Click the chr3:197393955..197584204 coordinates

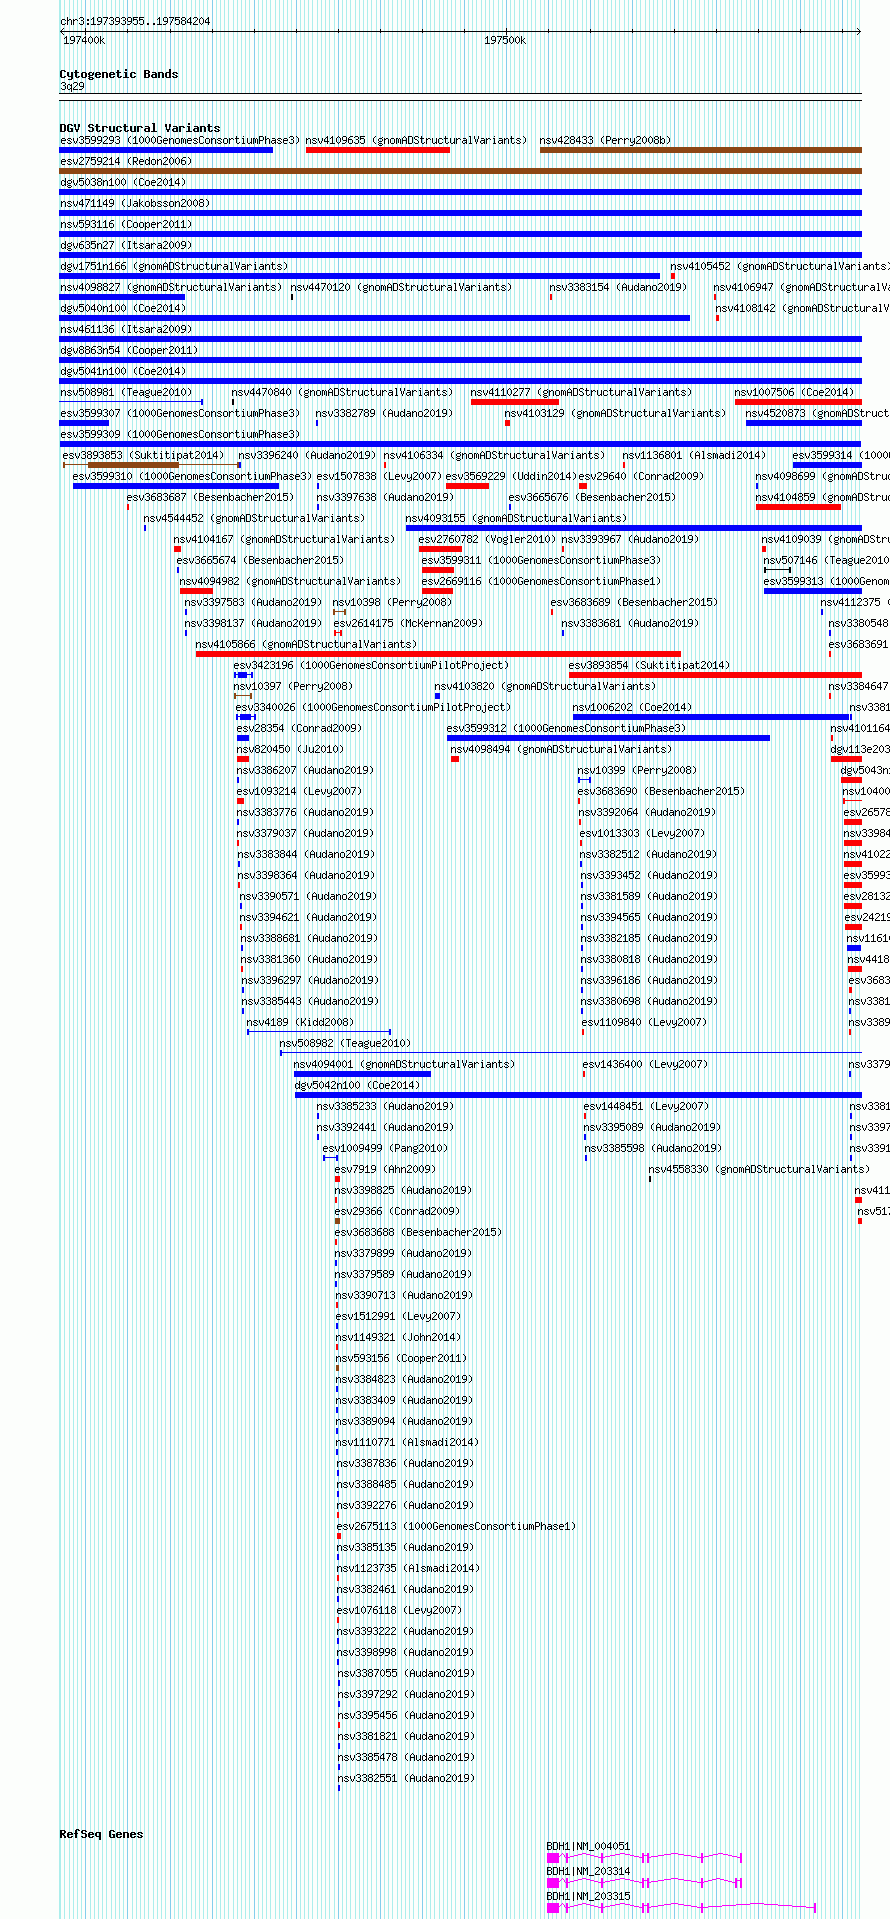(135, 21)
